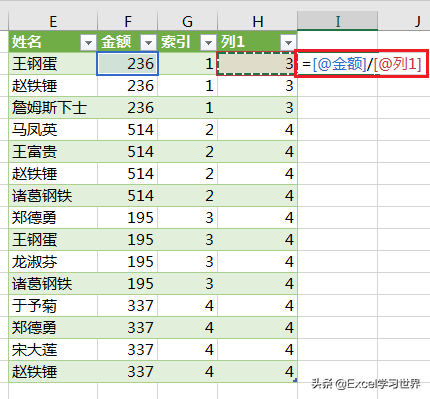The height and width of the screenshot is (399, 430).
Task: Select the 金额 cell in 王钢蛋's first row
Action: (127, 64)
